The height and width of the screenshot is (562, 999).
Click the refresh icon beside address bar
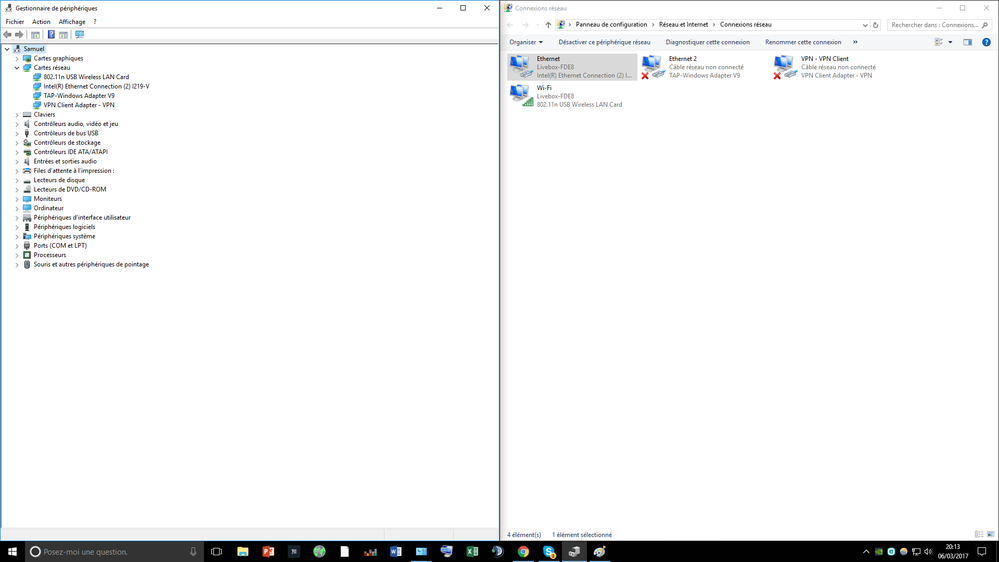coord(876,25)
